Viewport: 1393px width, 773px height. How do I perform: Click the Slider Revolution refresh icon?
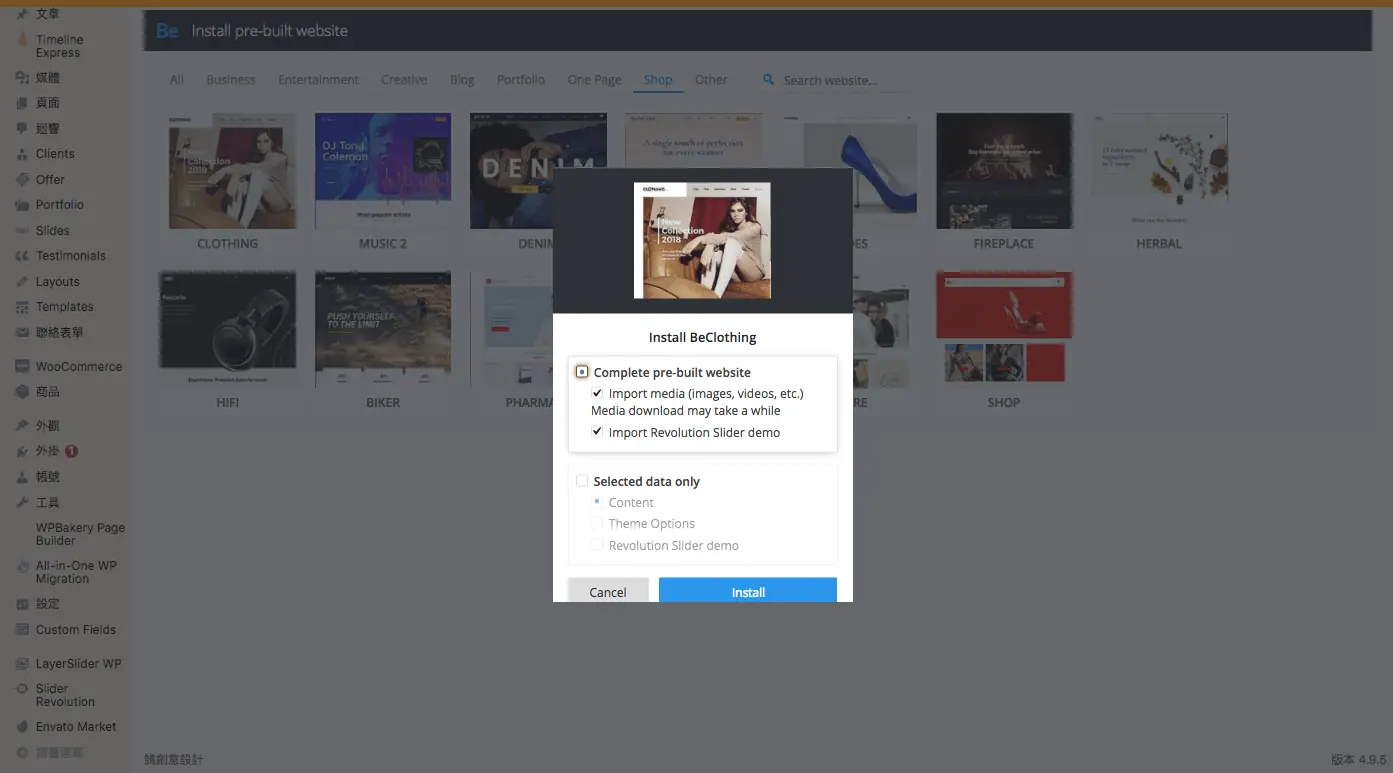tap(22, 689)
